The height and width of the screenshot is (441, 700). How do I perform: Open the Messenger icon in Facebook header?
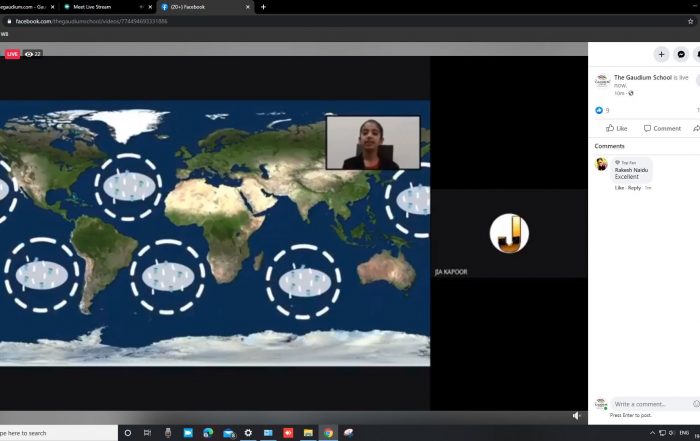(x=681, y=54)
